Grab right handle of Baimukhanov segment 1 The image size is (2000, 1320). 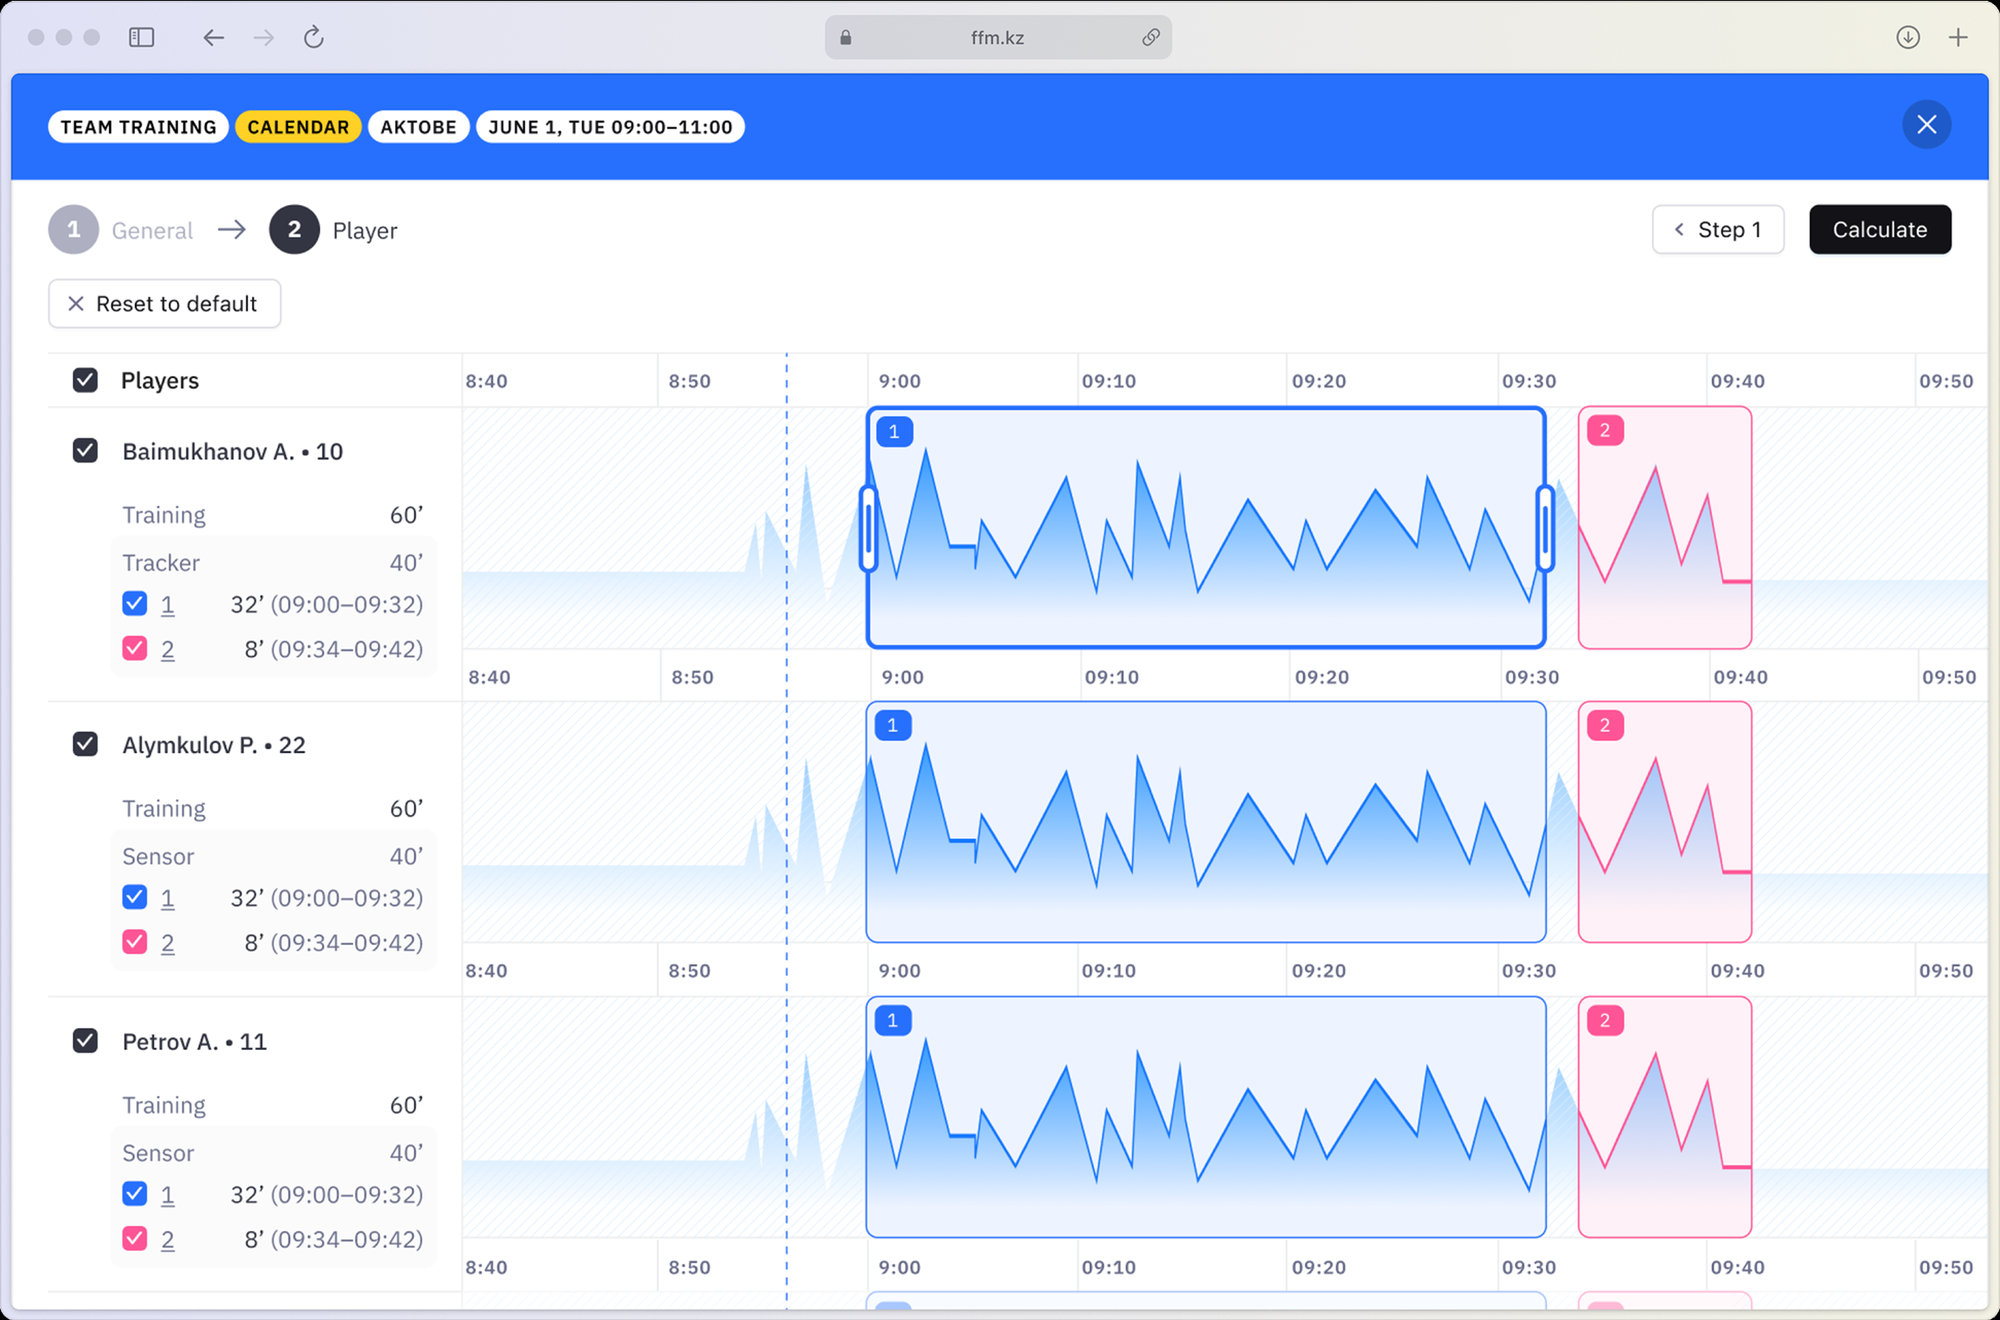click(x=1545, y=528)
